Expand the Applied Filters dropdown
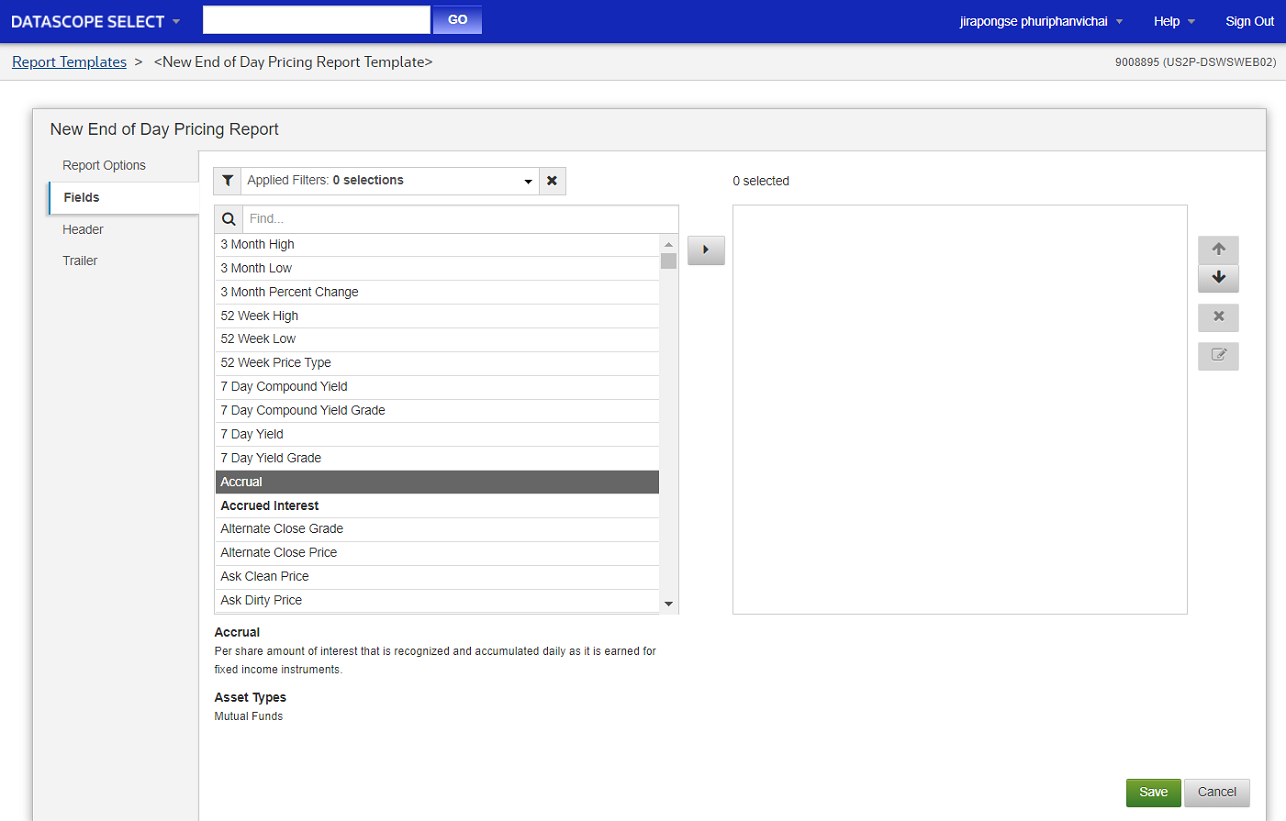Screen dimensions: 1286x821 (x=528, y=182)
